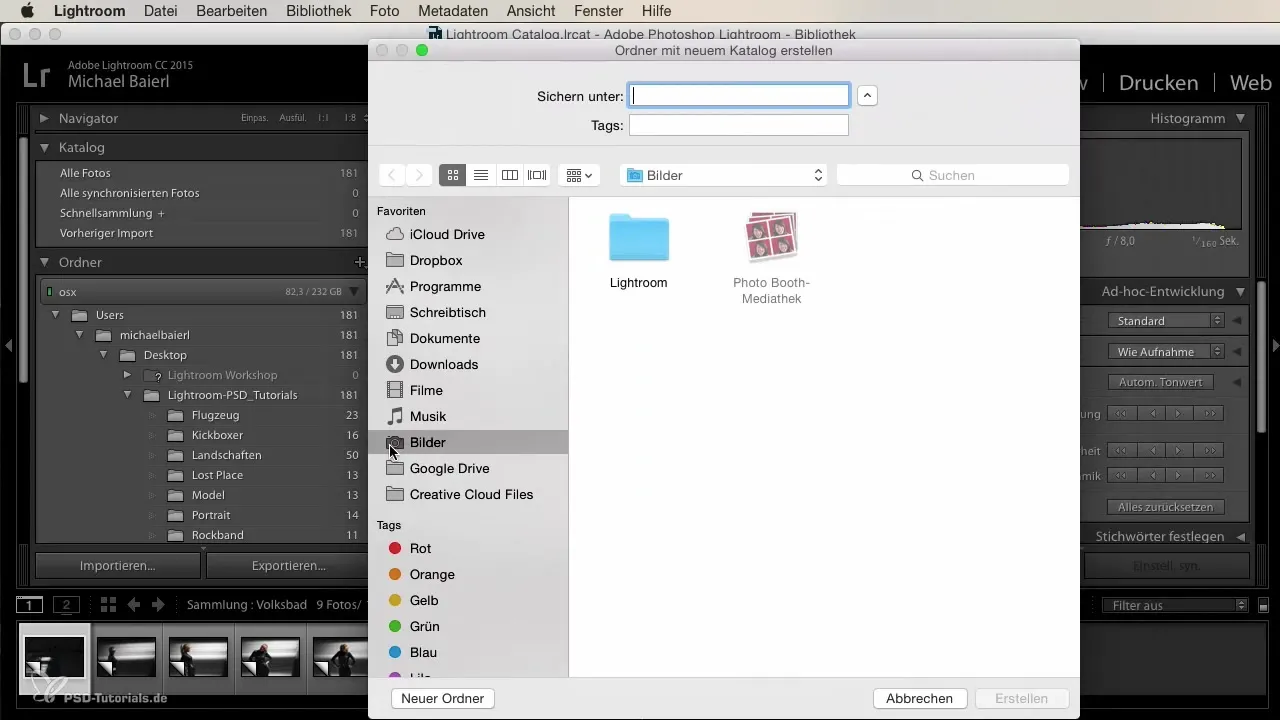Open the Lightroom application menu
This screenshot has width=1280, height=720.
[89, 11]
